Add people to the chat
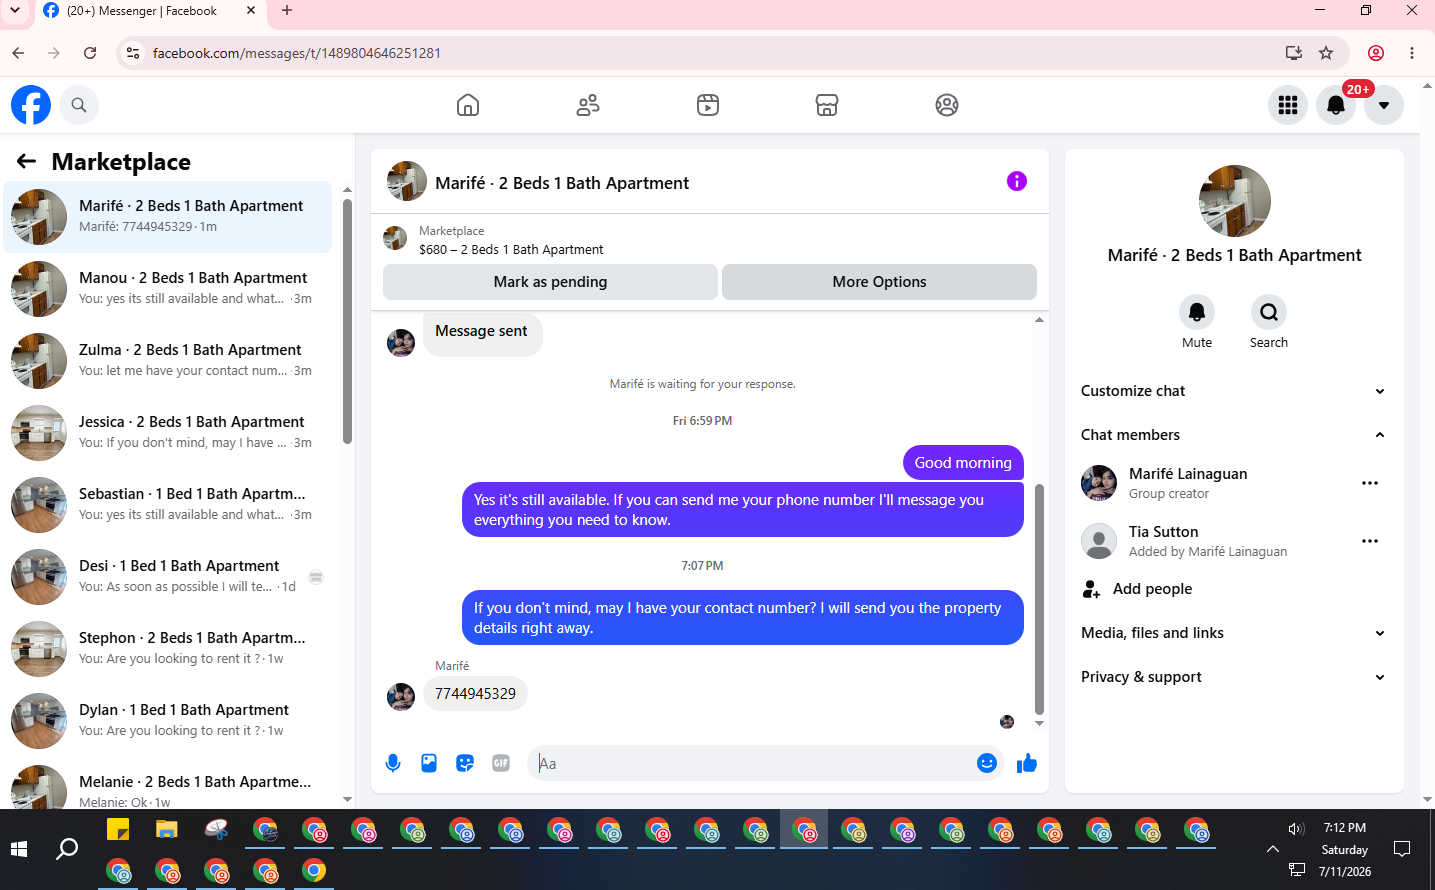The height and width of the screenshot is (890, 1435). click(1234, 589)
